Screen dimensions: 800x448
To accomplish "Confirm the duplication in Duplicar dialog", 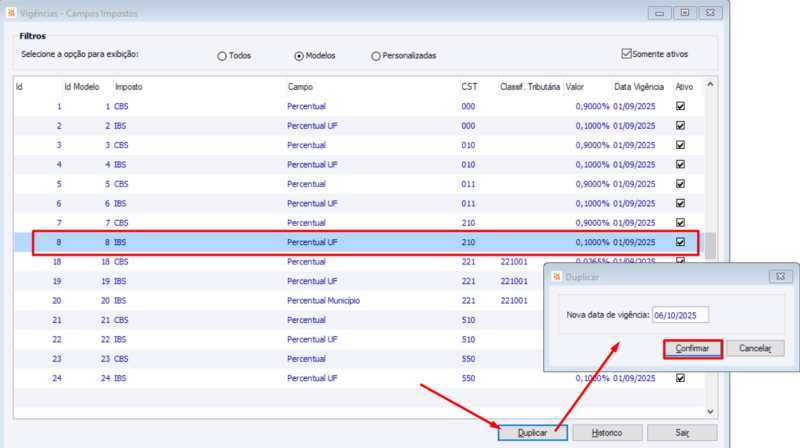I will point(692,349).
